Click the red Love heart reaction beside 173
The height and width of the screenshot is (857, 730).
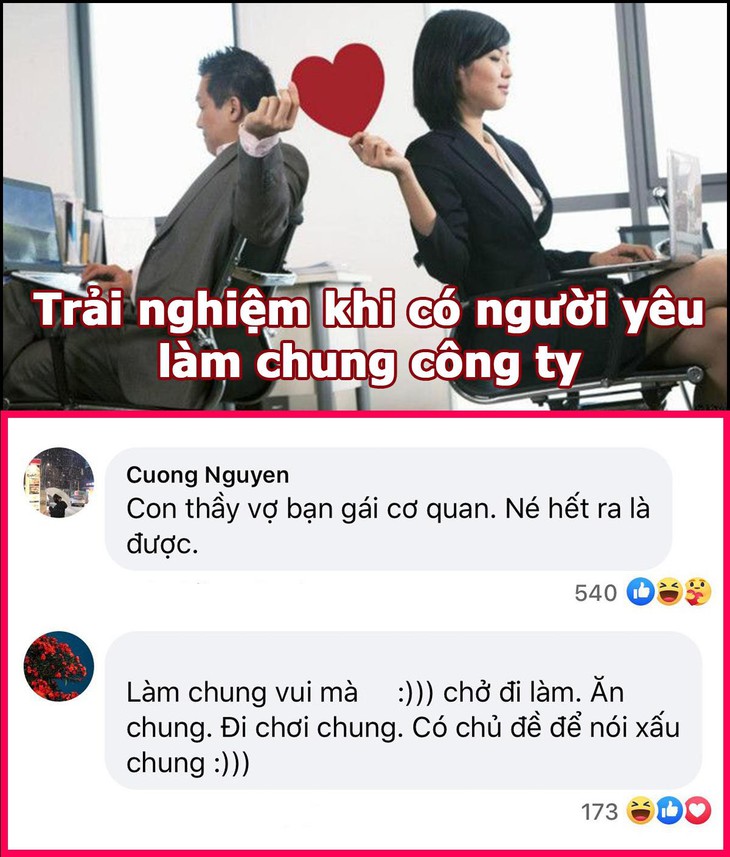coord(698,810)
